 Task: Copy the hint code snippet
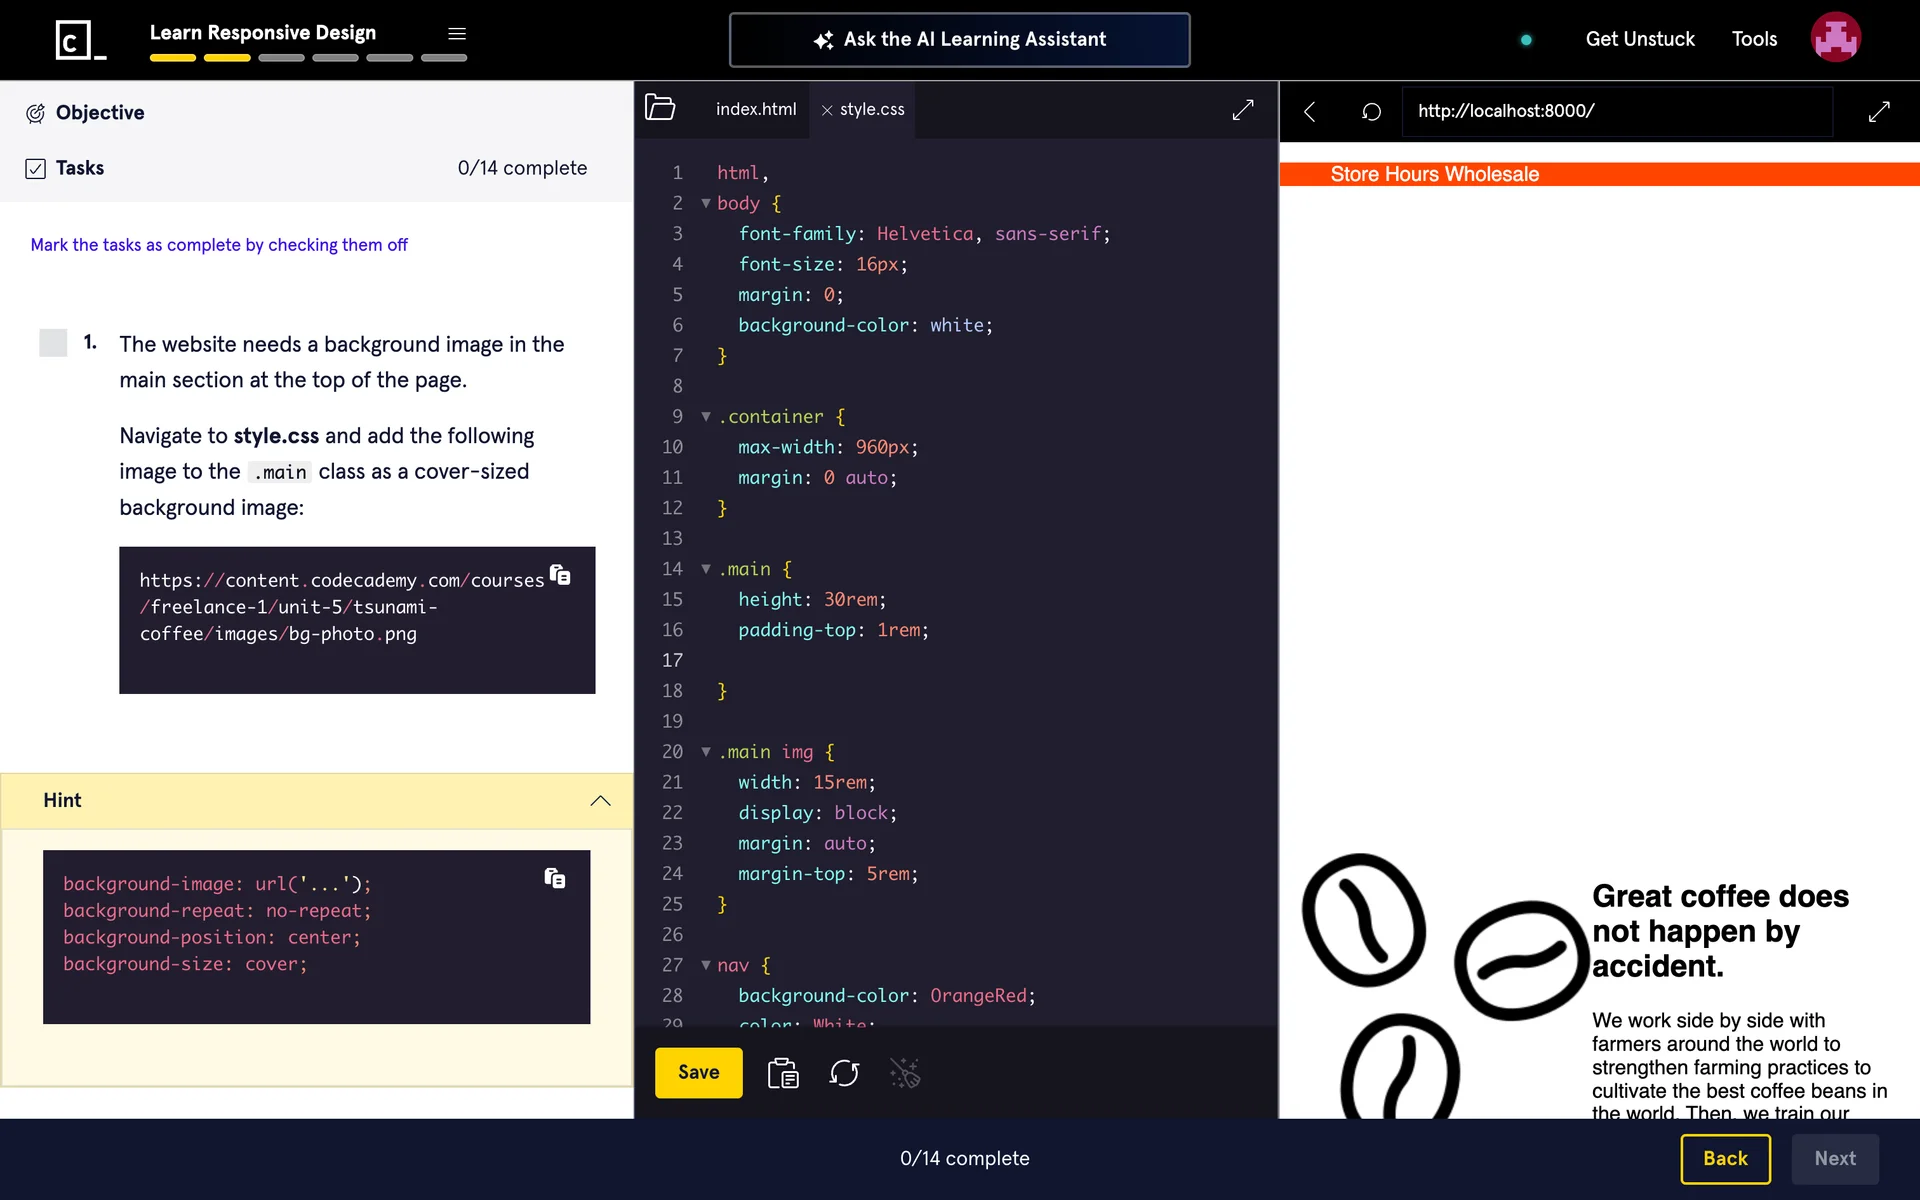pos(555,878)
